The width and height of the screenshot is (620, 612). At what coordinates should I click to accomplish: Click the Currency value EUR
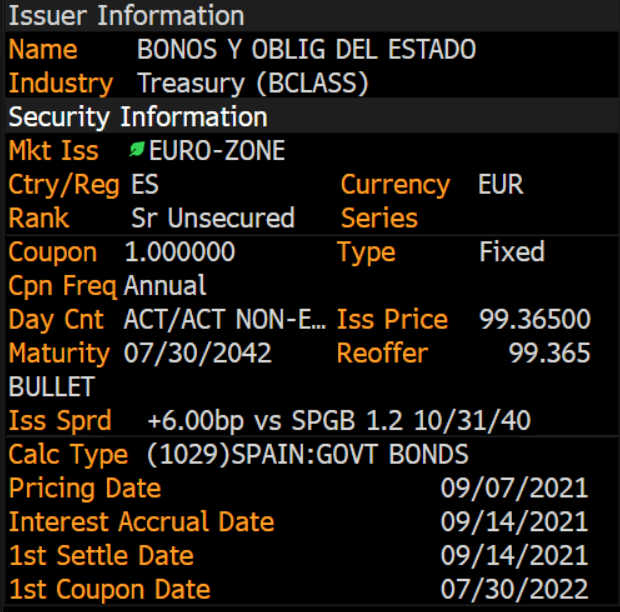(x=501, y=184)
